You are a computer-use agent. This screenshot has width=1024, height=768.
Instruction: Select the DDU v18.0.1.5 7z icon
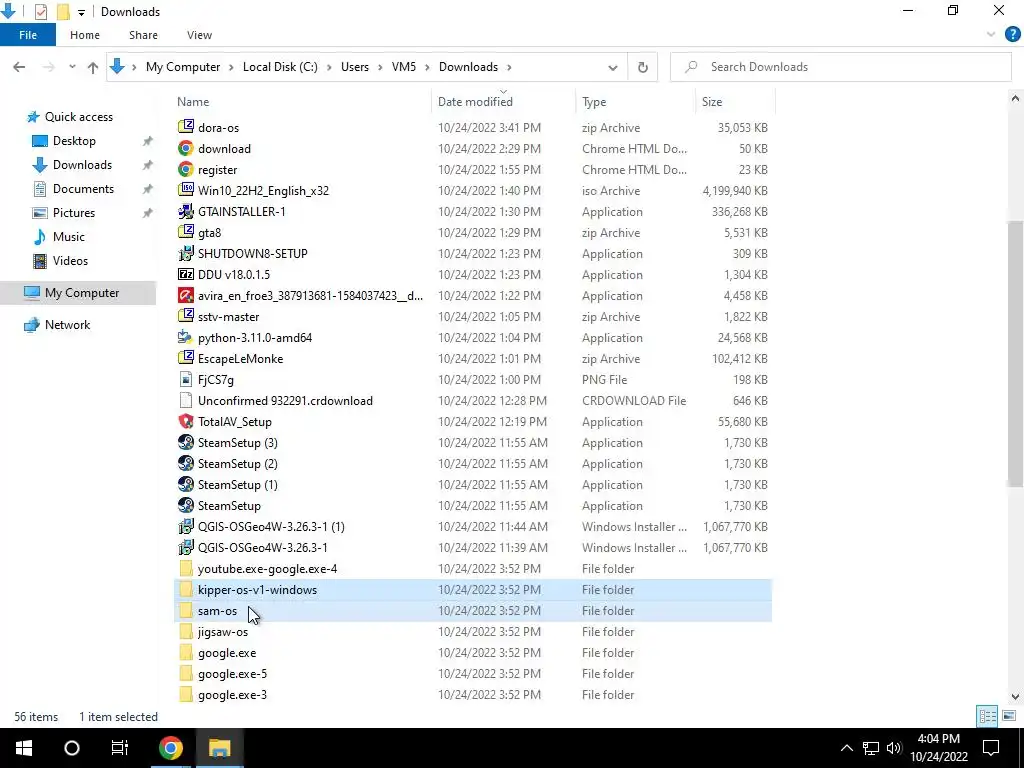(186, 274)
